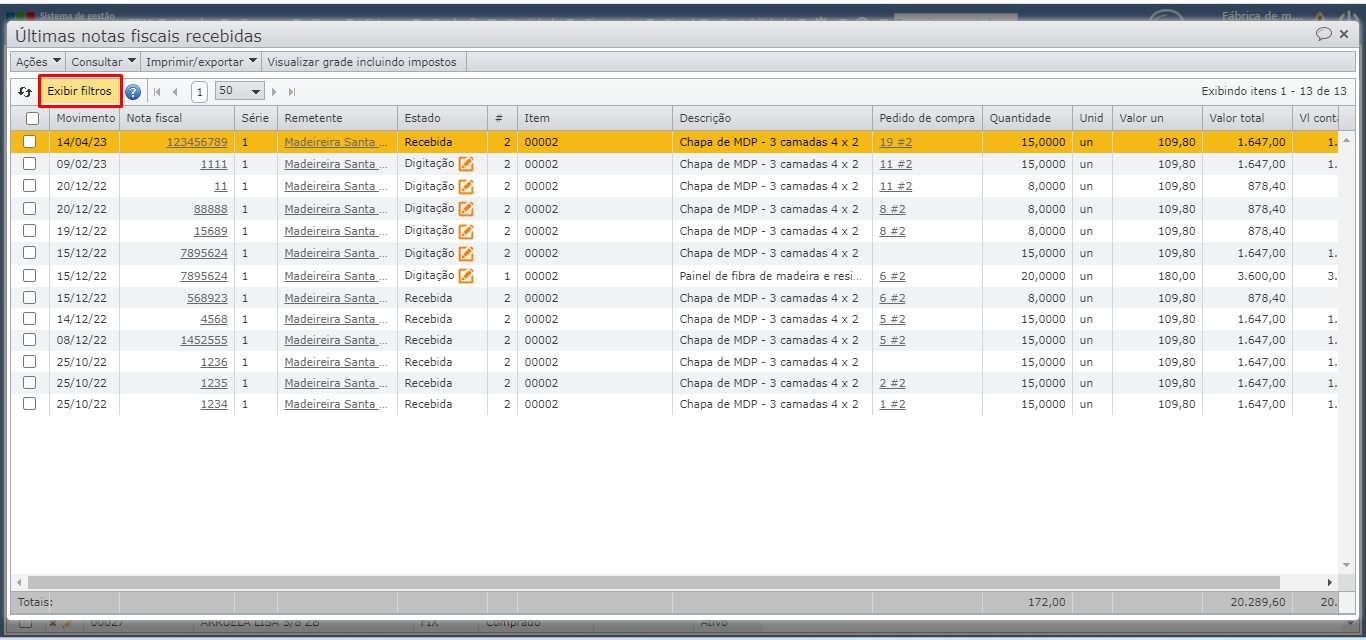This screenshot has width=1366, height=640.
Task: Jump to the last page arrow
Action: (292, 92)
